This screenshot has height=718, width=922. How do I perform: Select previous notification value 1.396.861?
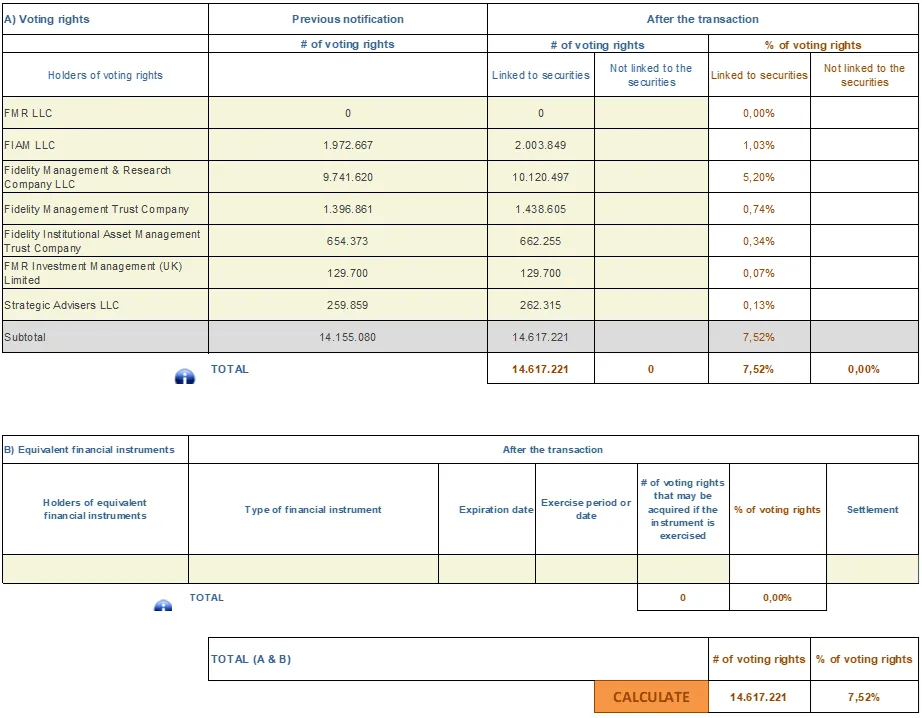[x=348, y=209]
